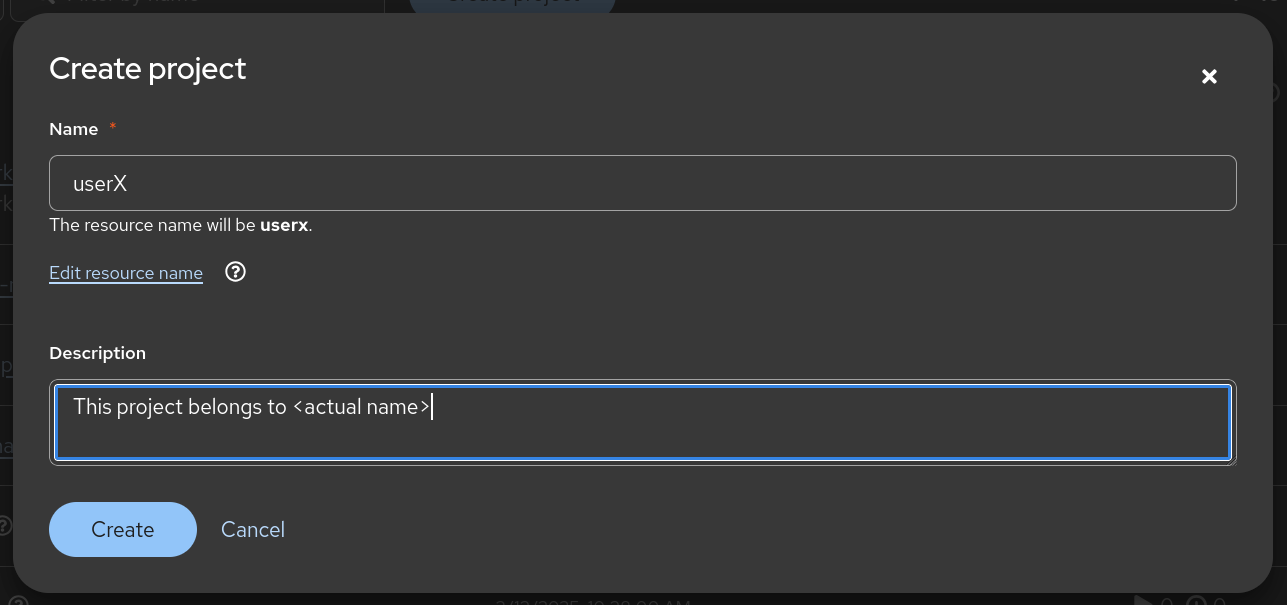Image resolution: width=1287 pixels, height=605 pixels.
Task: Open the resource name help icon
Action: pos(236,272)
